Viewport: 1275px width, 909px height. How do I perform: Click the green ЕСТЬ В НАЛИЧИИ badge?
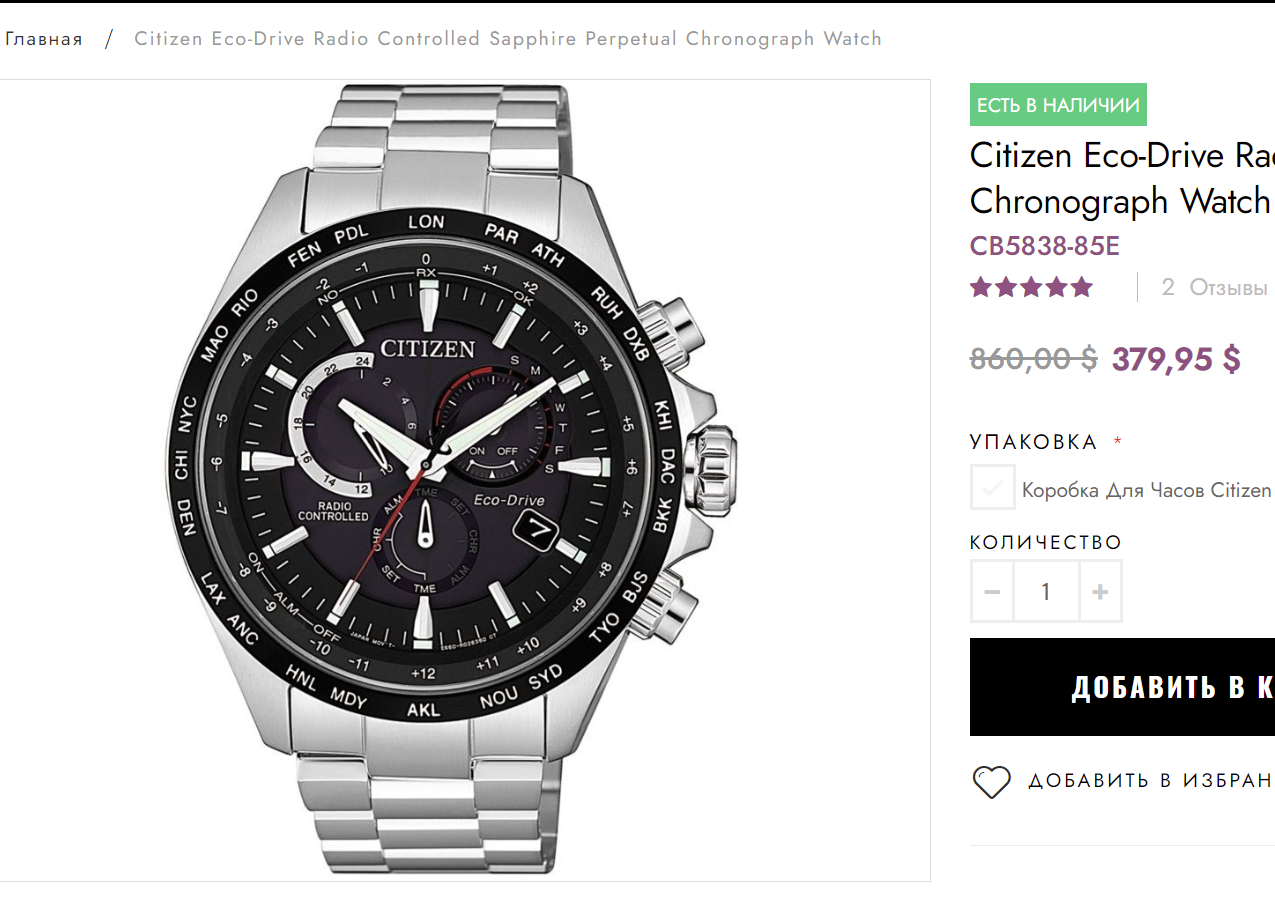(1058, 105)
